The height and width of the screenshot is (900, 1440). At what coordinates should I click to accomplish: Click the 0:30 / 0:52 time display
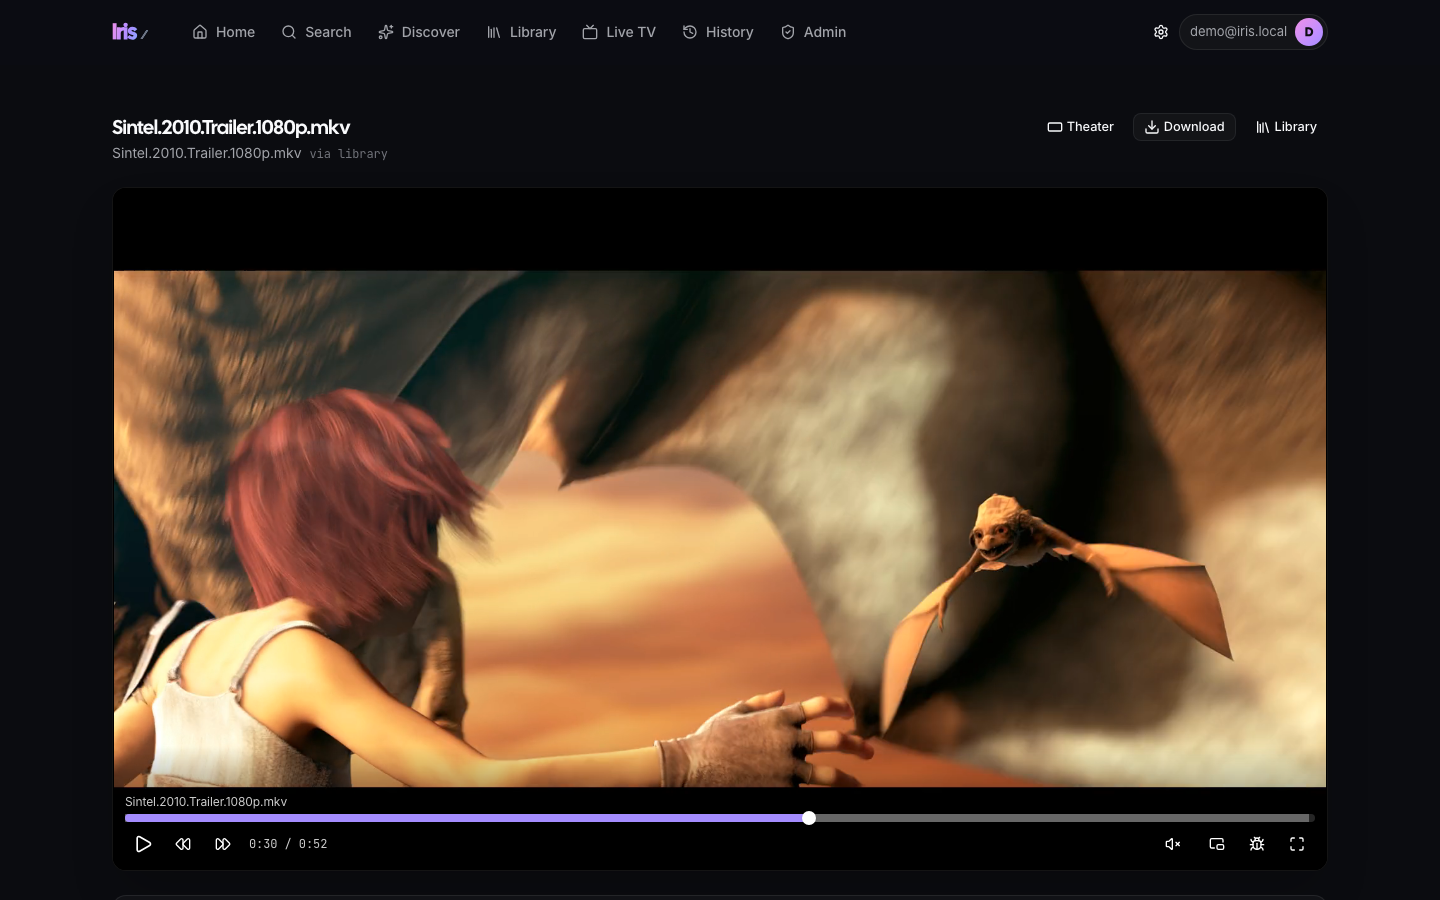point(288,844)
